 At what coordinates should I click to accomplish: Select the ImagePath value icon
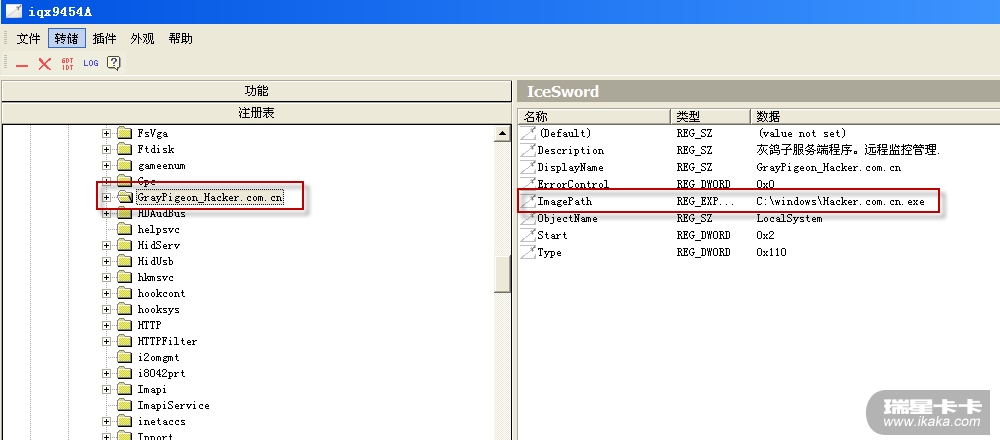pyautogui.click(x=528, y=202)
